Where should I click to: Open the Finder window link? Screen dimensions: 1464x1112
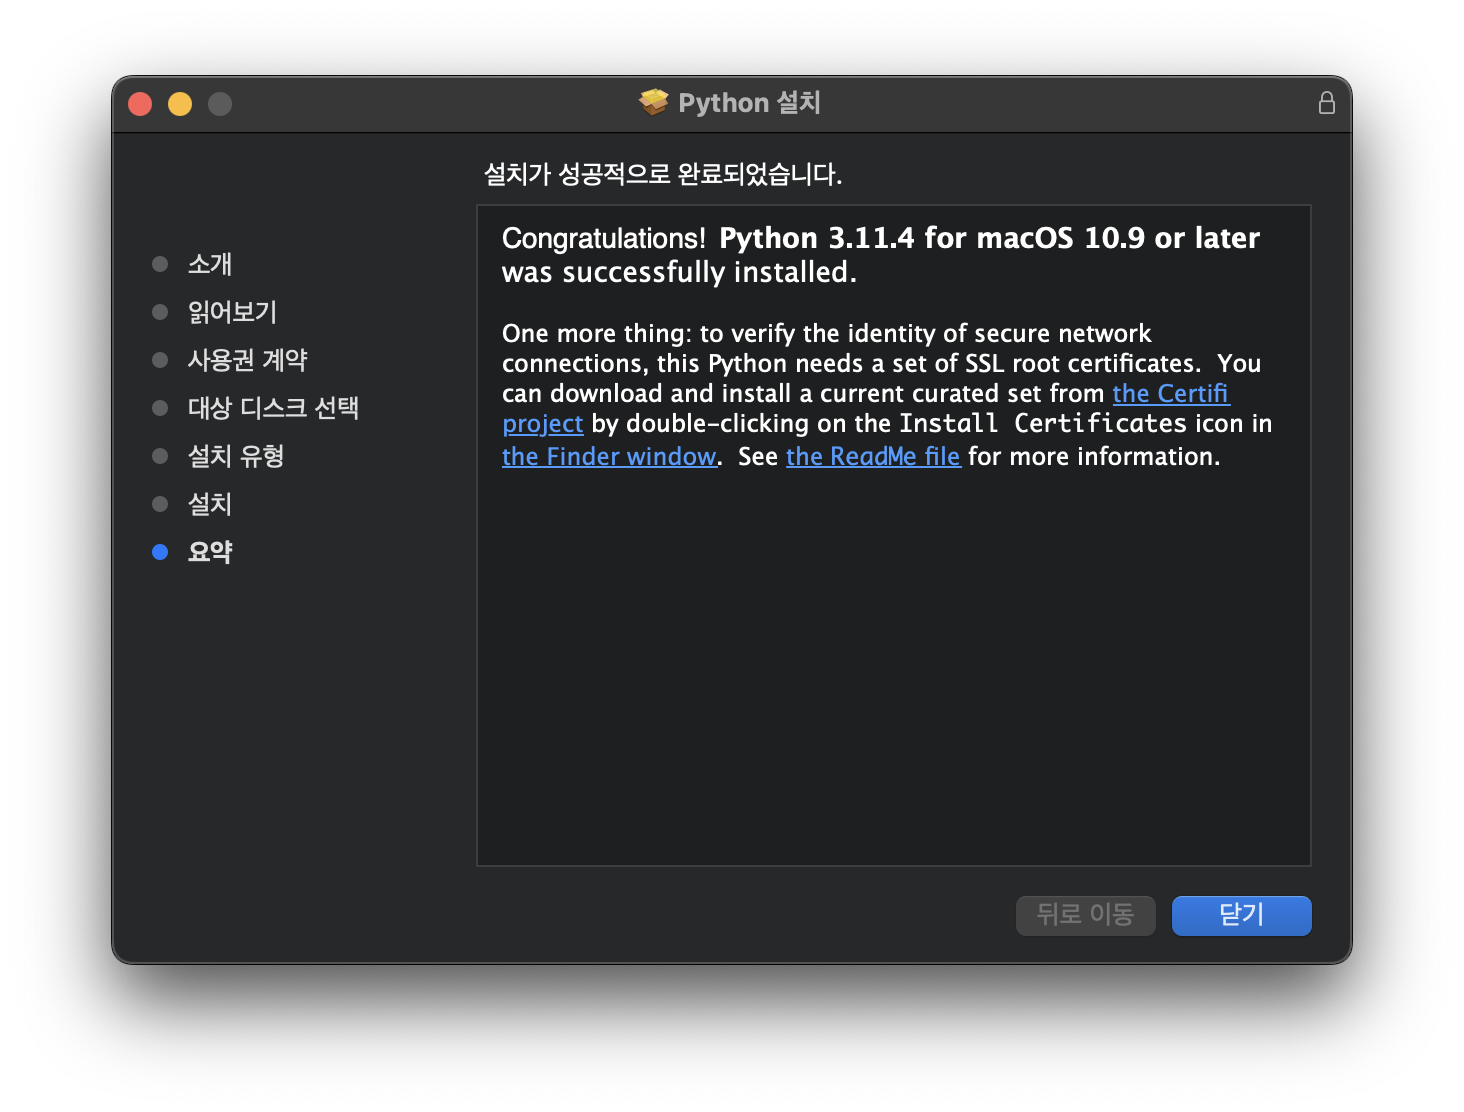(x=609, y=457)
